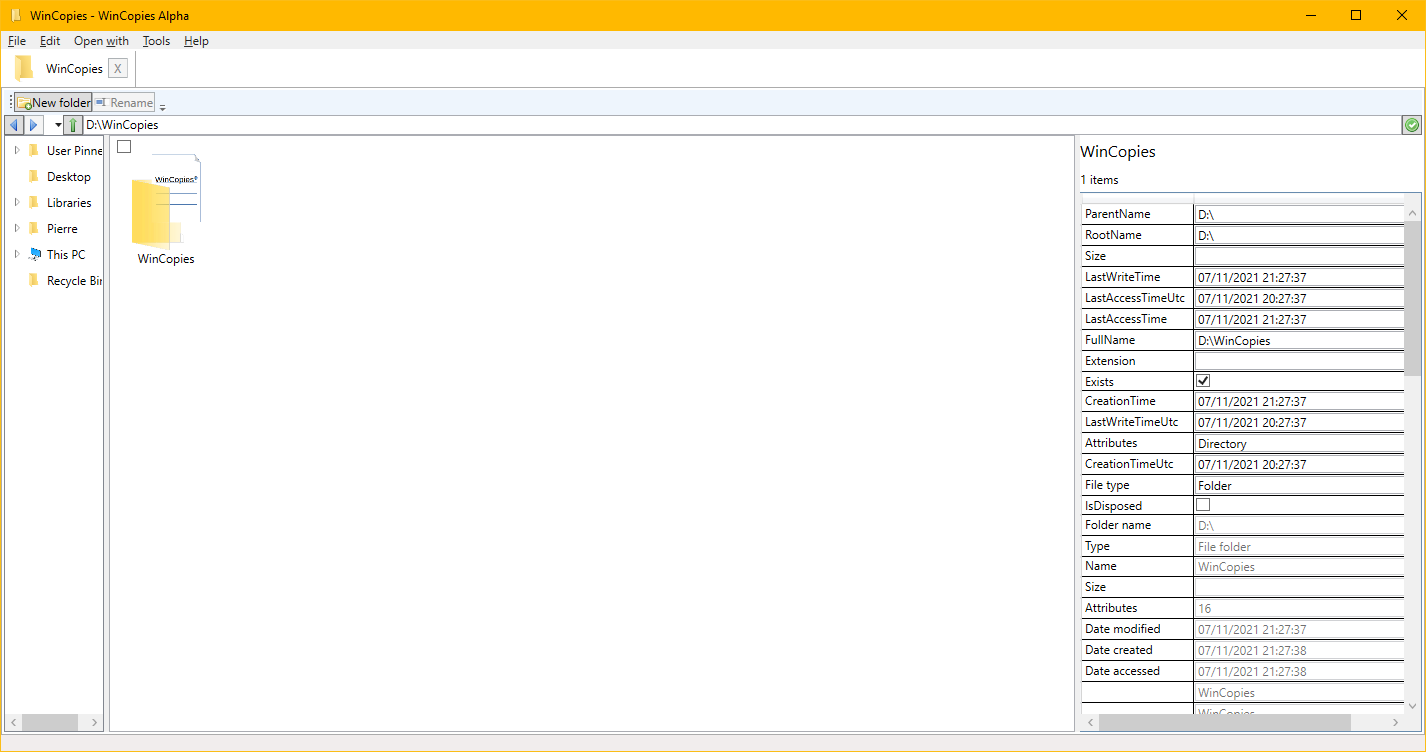Toggle the Exists property checkbox
The width and height of the screenshot is (1426, 752).
pyautogui.click(x=1203, y=381)
